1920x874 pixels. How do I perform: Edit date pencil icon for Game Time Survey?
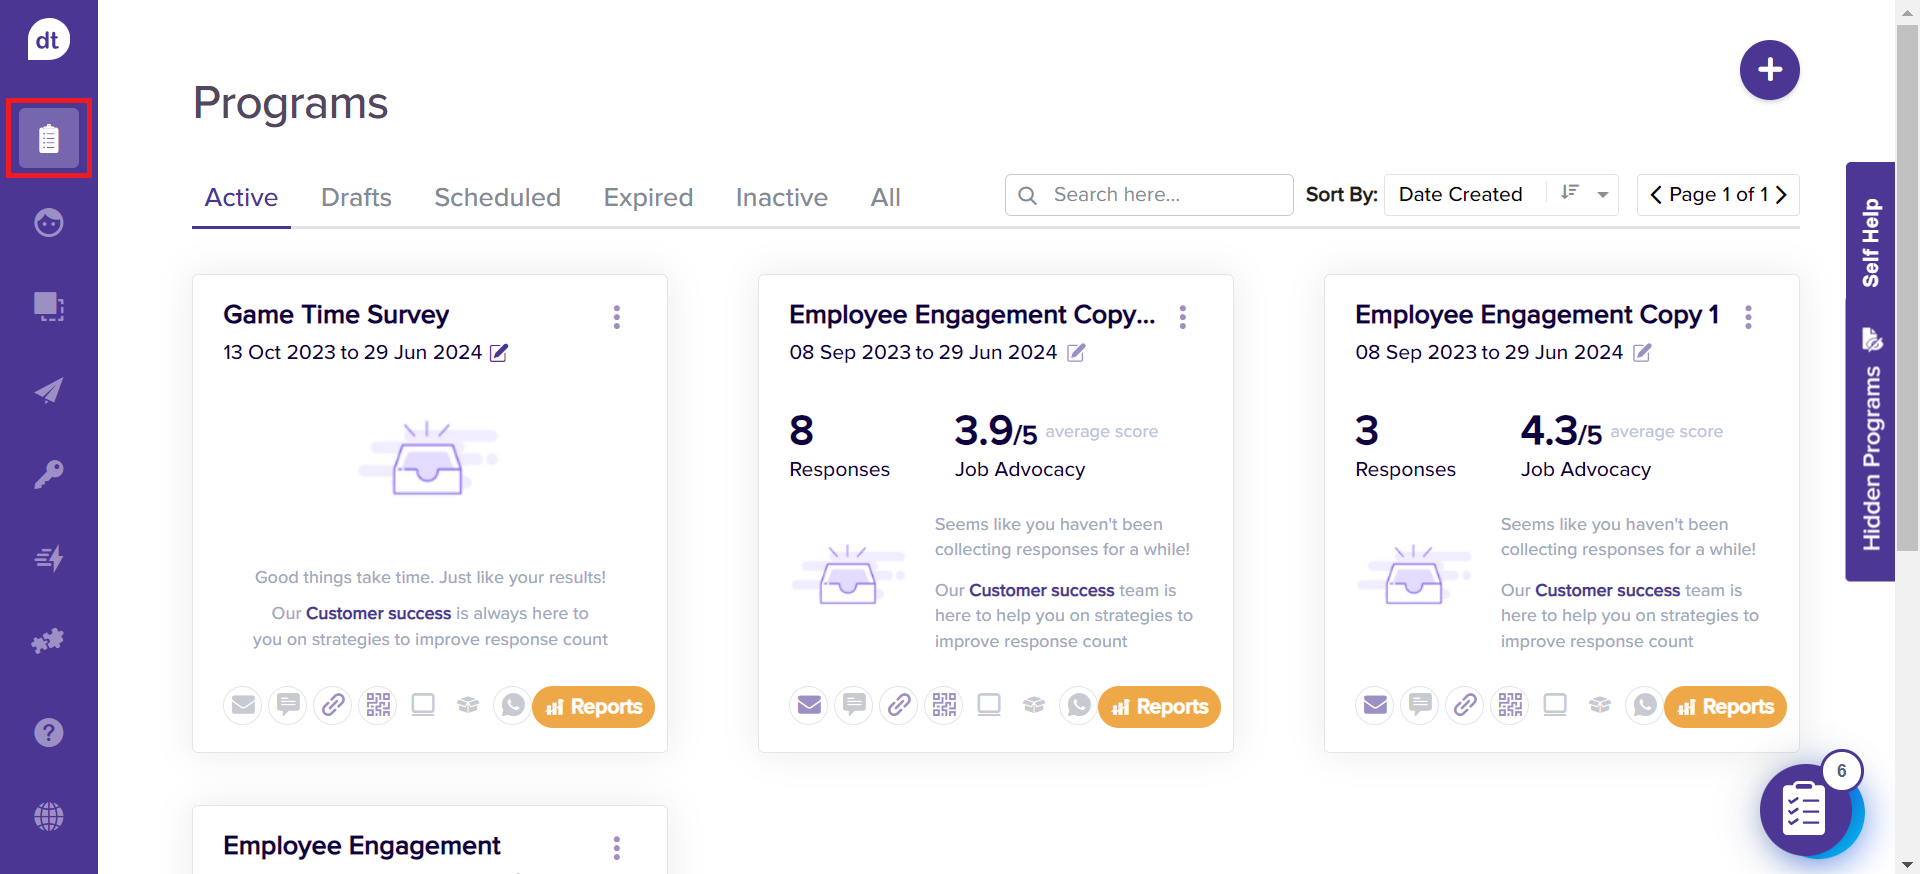click(x=499, y=353)
